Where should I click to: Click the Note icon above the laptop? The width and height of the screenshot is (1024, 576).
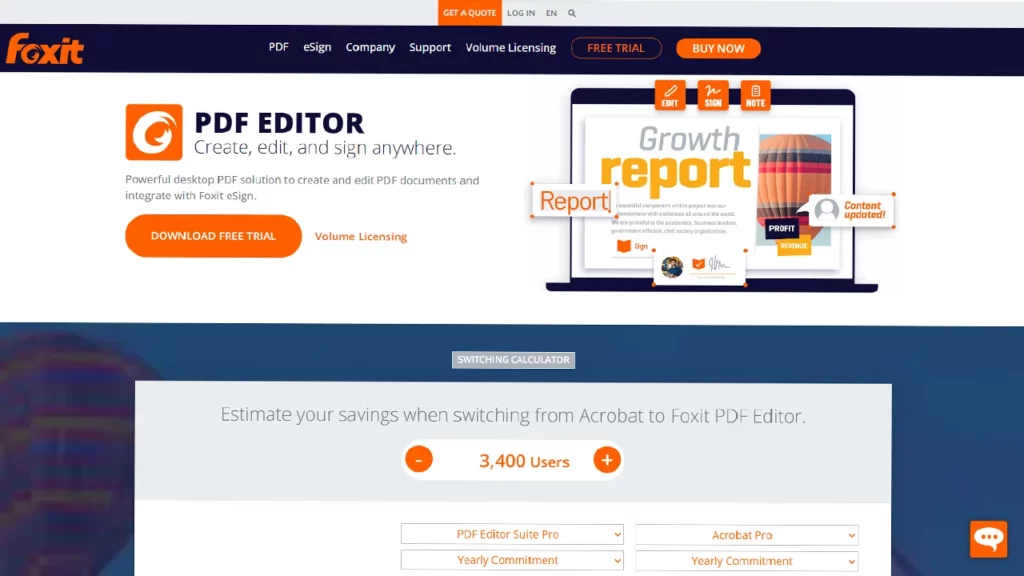[755, 95]
